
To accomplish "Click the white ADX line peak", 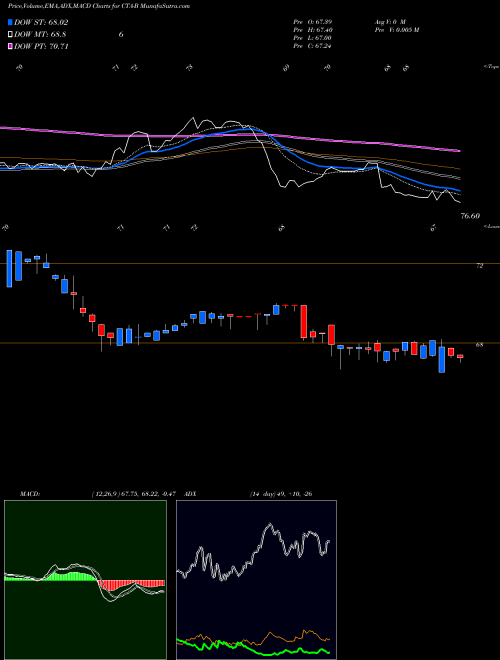I will tap(269, 526).
